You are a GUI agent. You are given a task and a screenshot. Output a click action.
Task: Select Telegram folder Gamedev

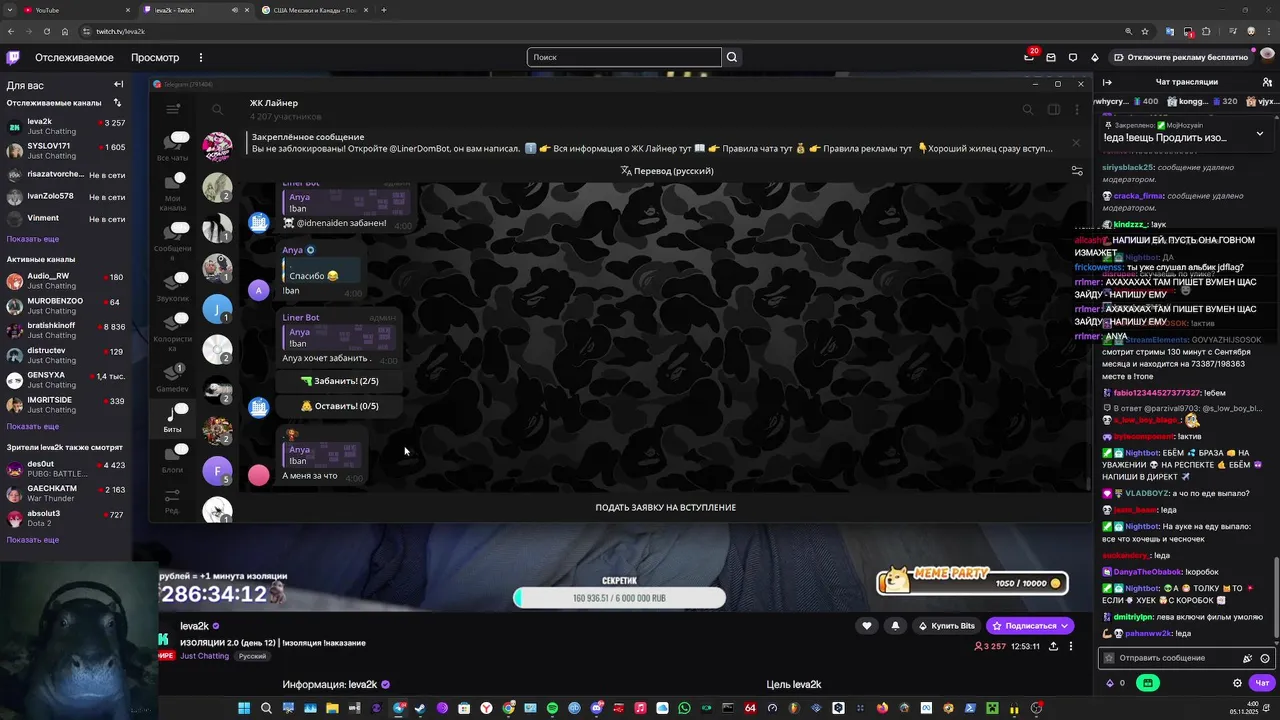pos(173,377)
